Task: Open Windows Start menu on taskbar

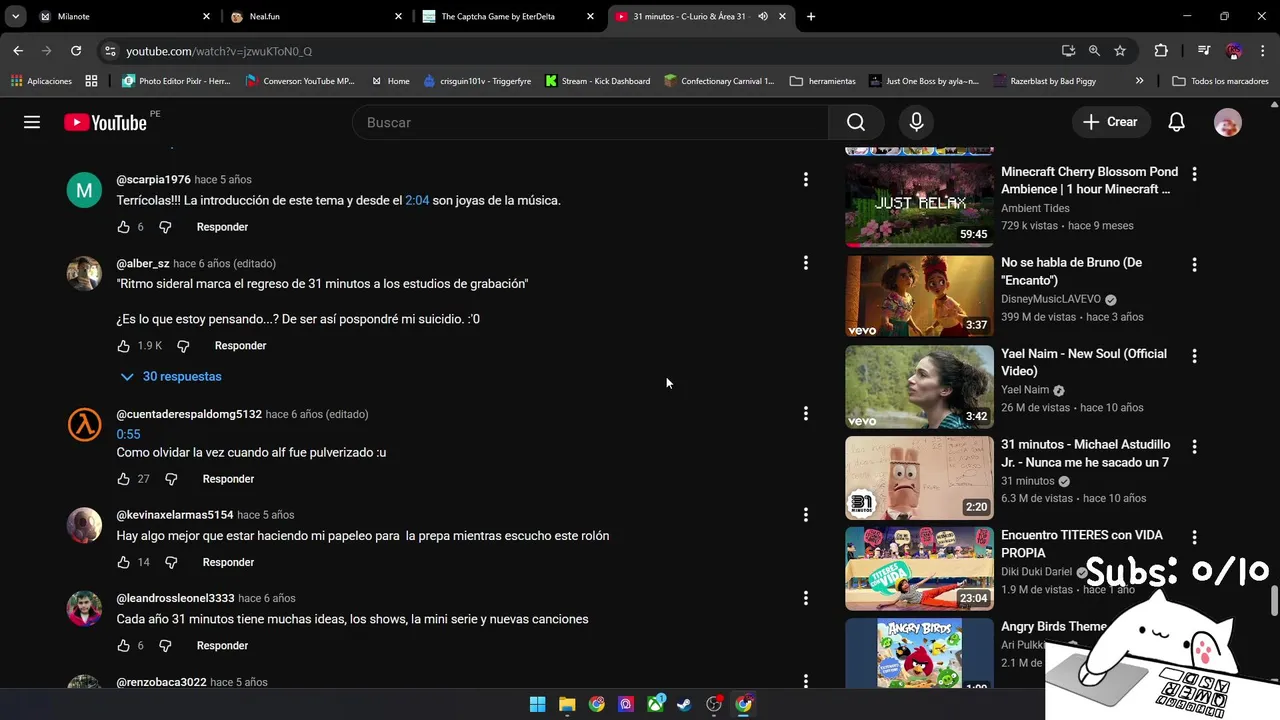Action: pyautogui.click(x=538, y=704)
